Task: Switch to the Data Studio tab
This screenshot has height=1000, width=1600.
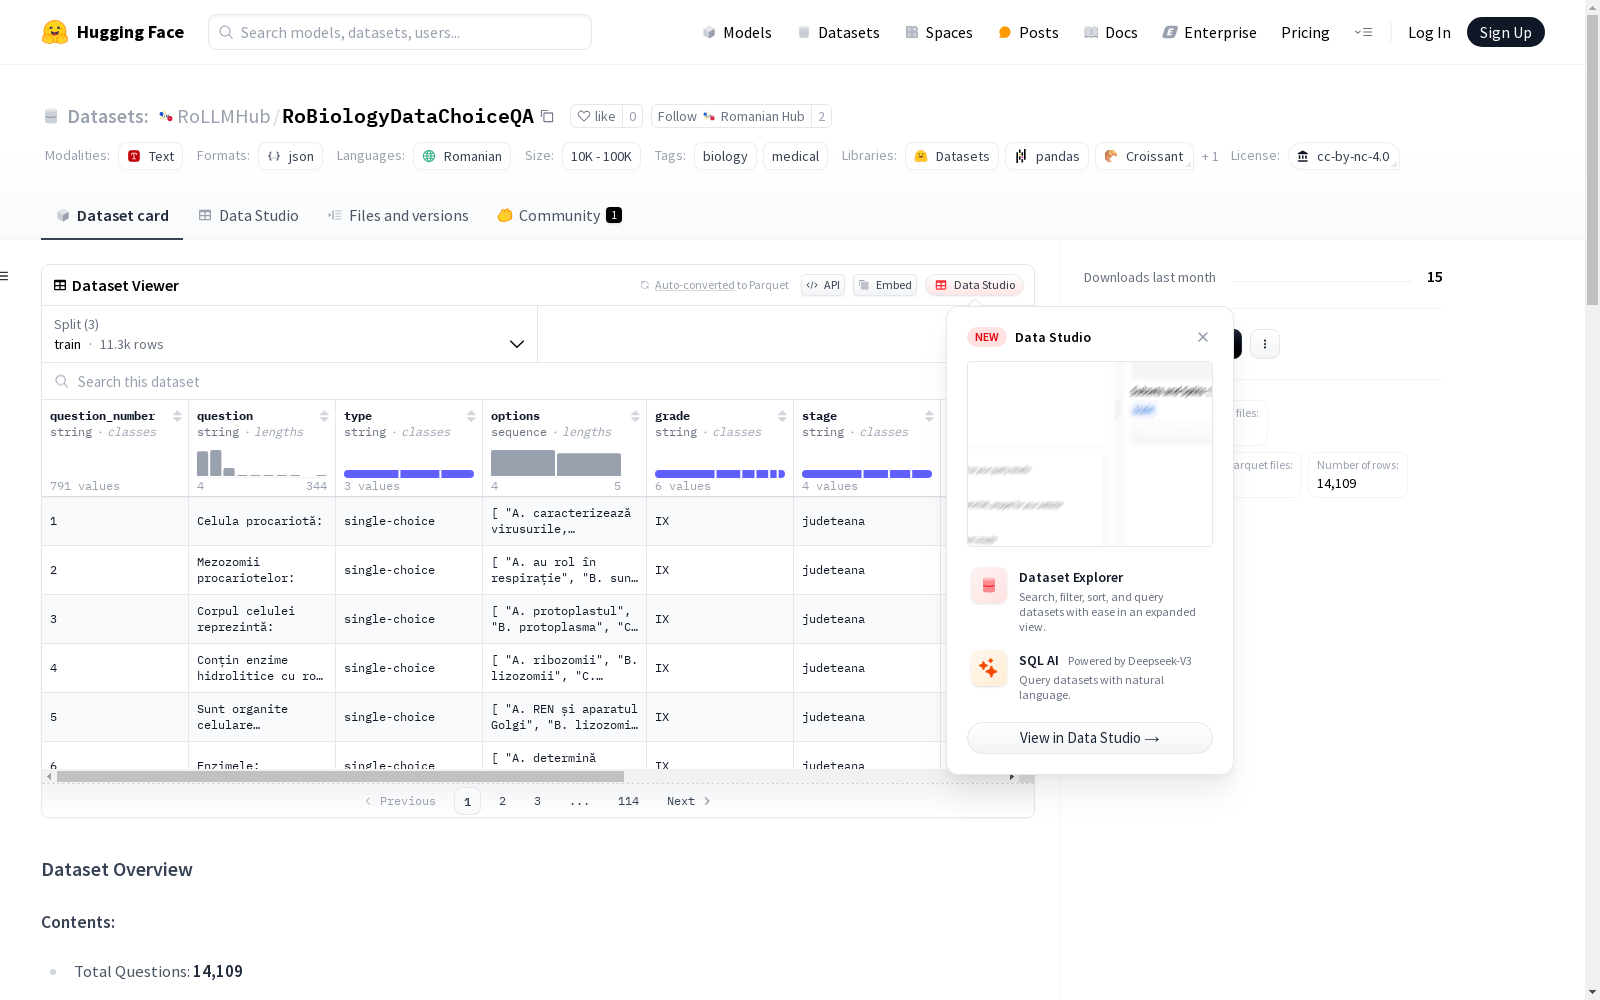Action: click(x=248, y=215)
